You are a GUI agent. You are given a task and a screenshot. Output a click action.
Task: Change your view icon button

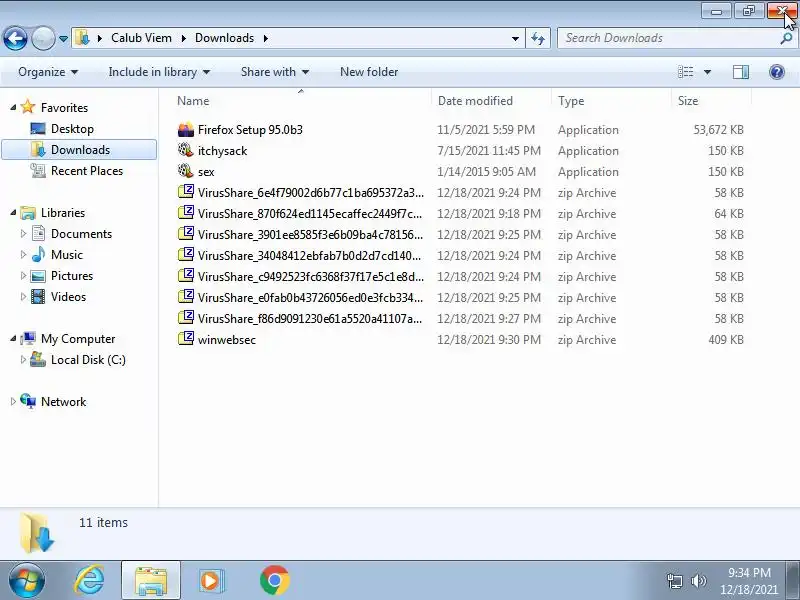pos(685,72)
